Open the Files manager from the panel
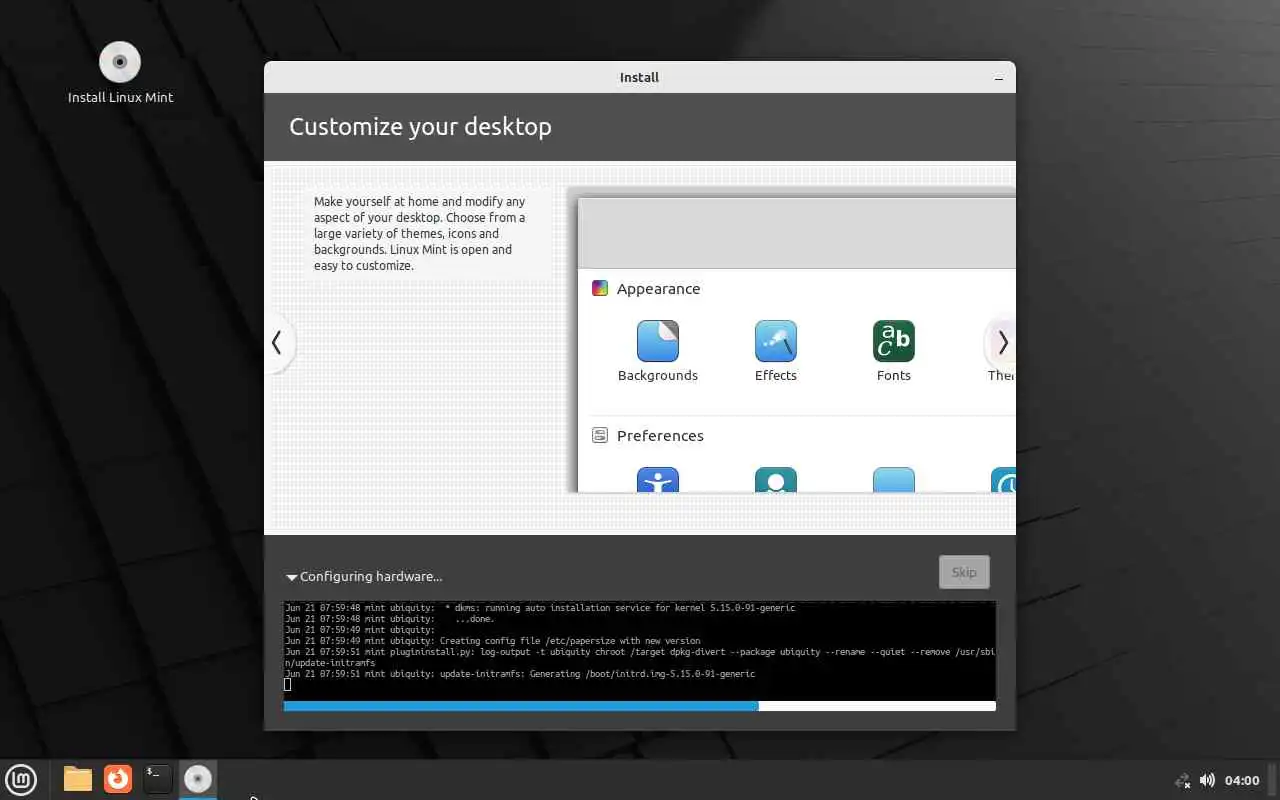Viewport: 1280px width, 800px height. click(x=78, y=779)
